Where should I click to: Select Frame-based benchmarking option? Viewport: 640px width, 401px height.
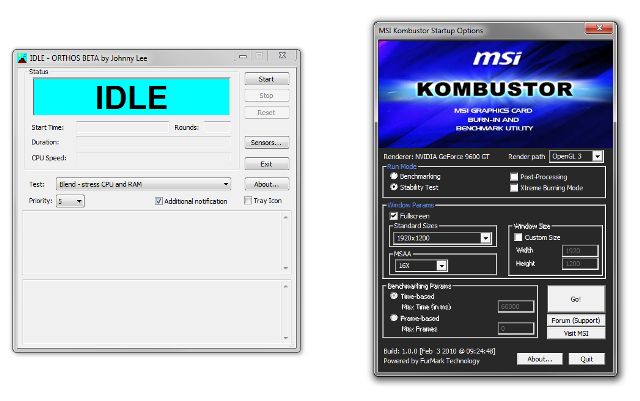[x=393, y=318]
